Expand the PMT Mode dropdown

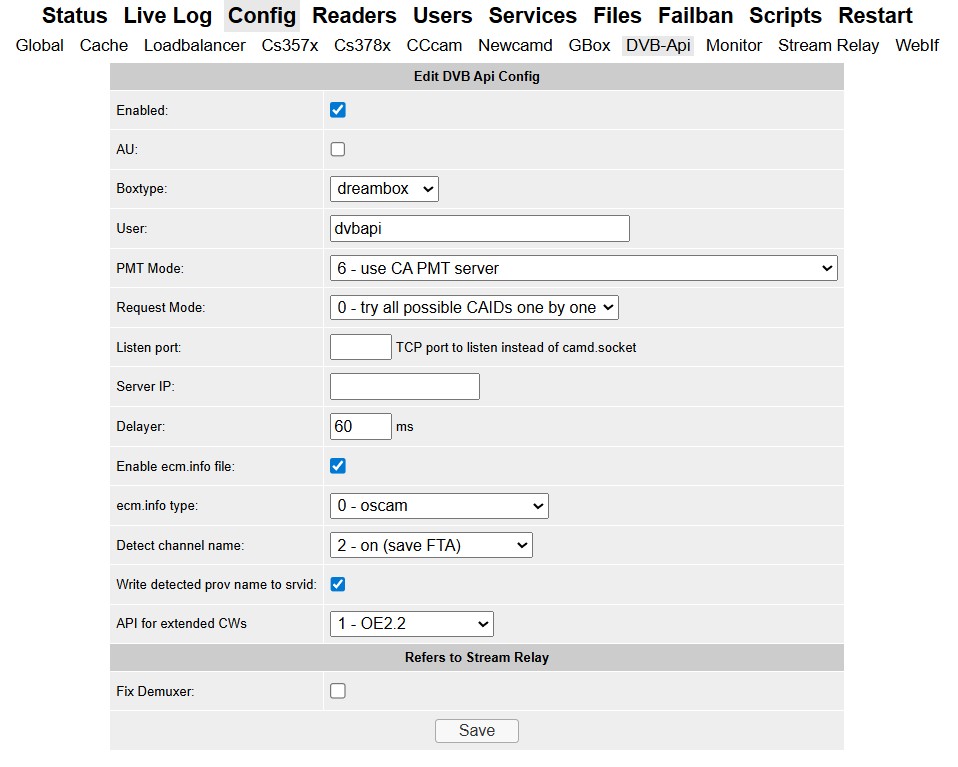[x=583, y=268]
